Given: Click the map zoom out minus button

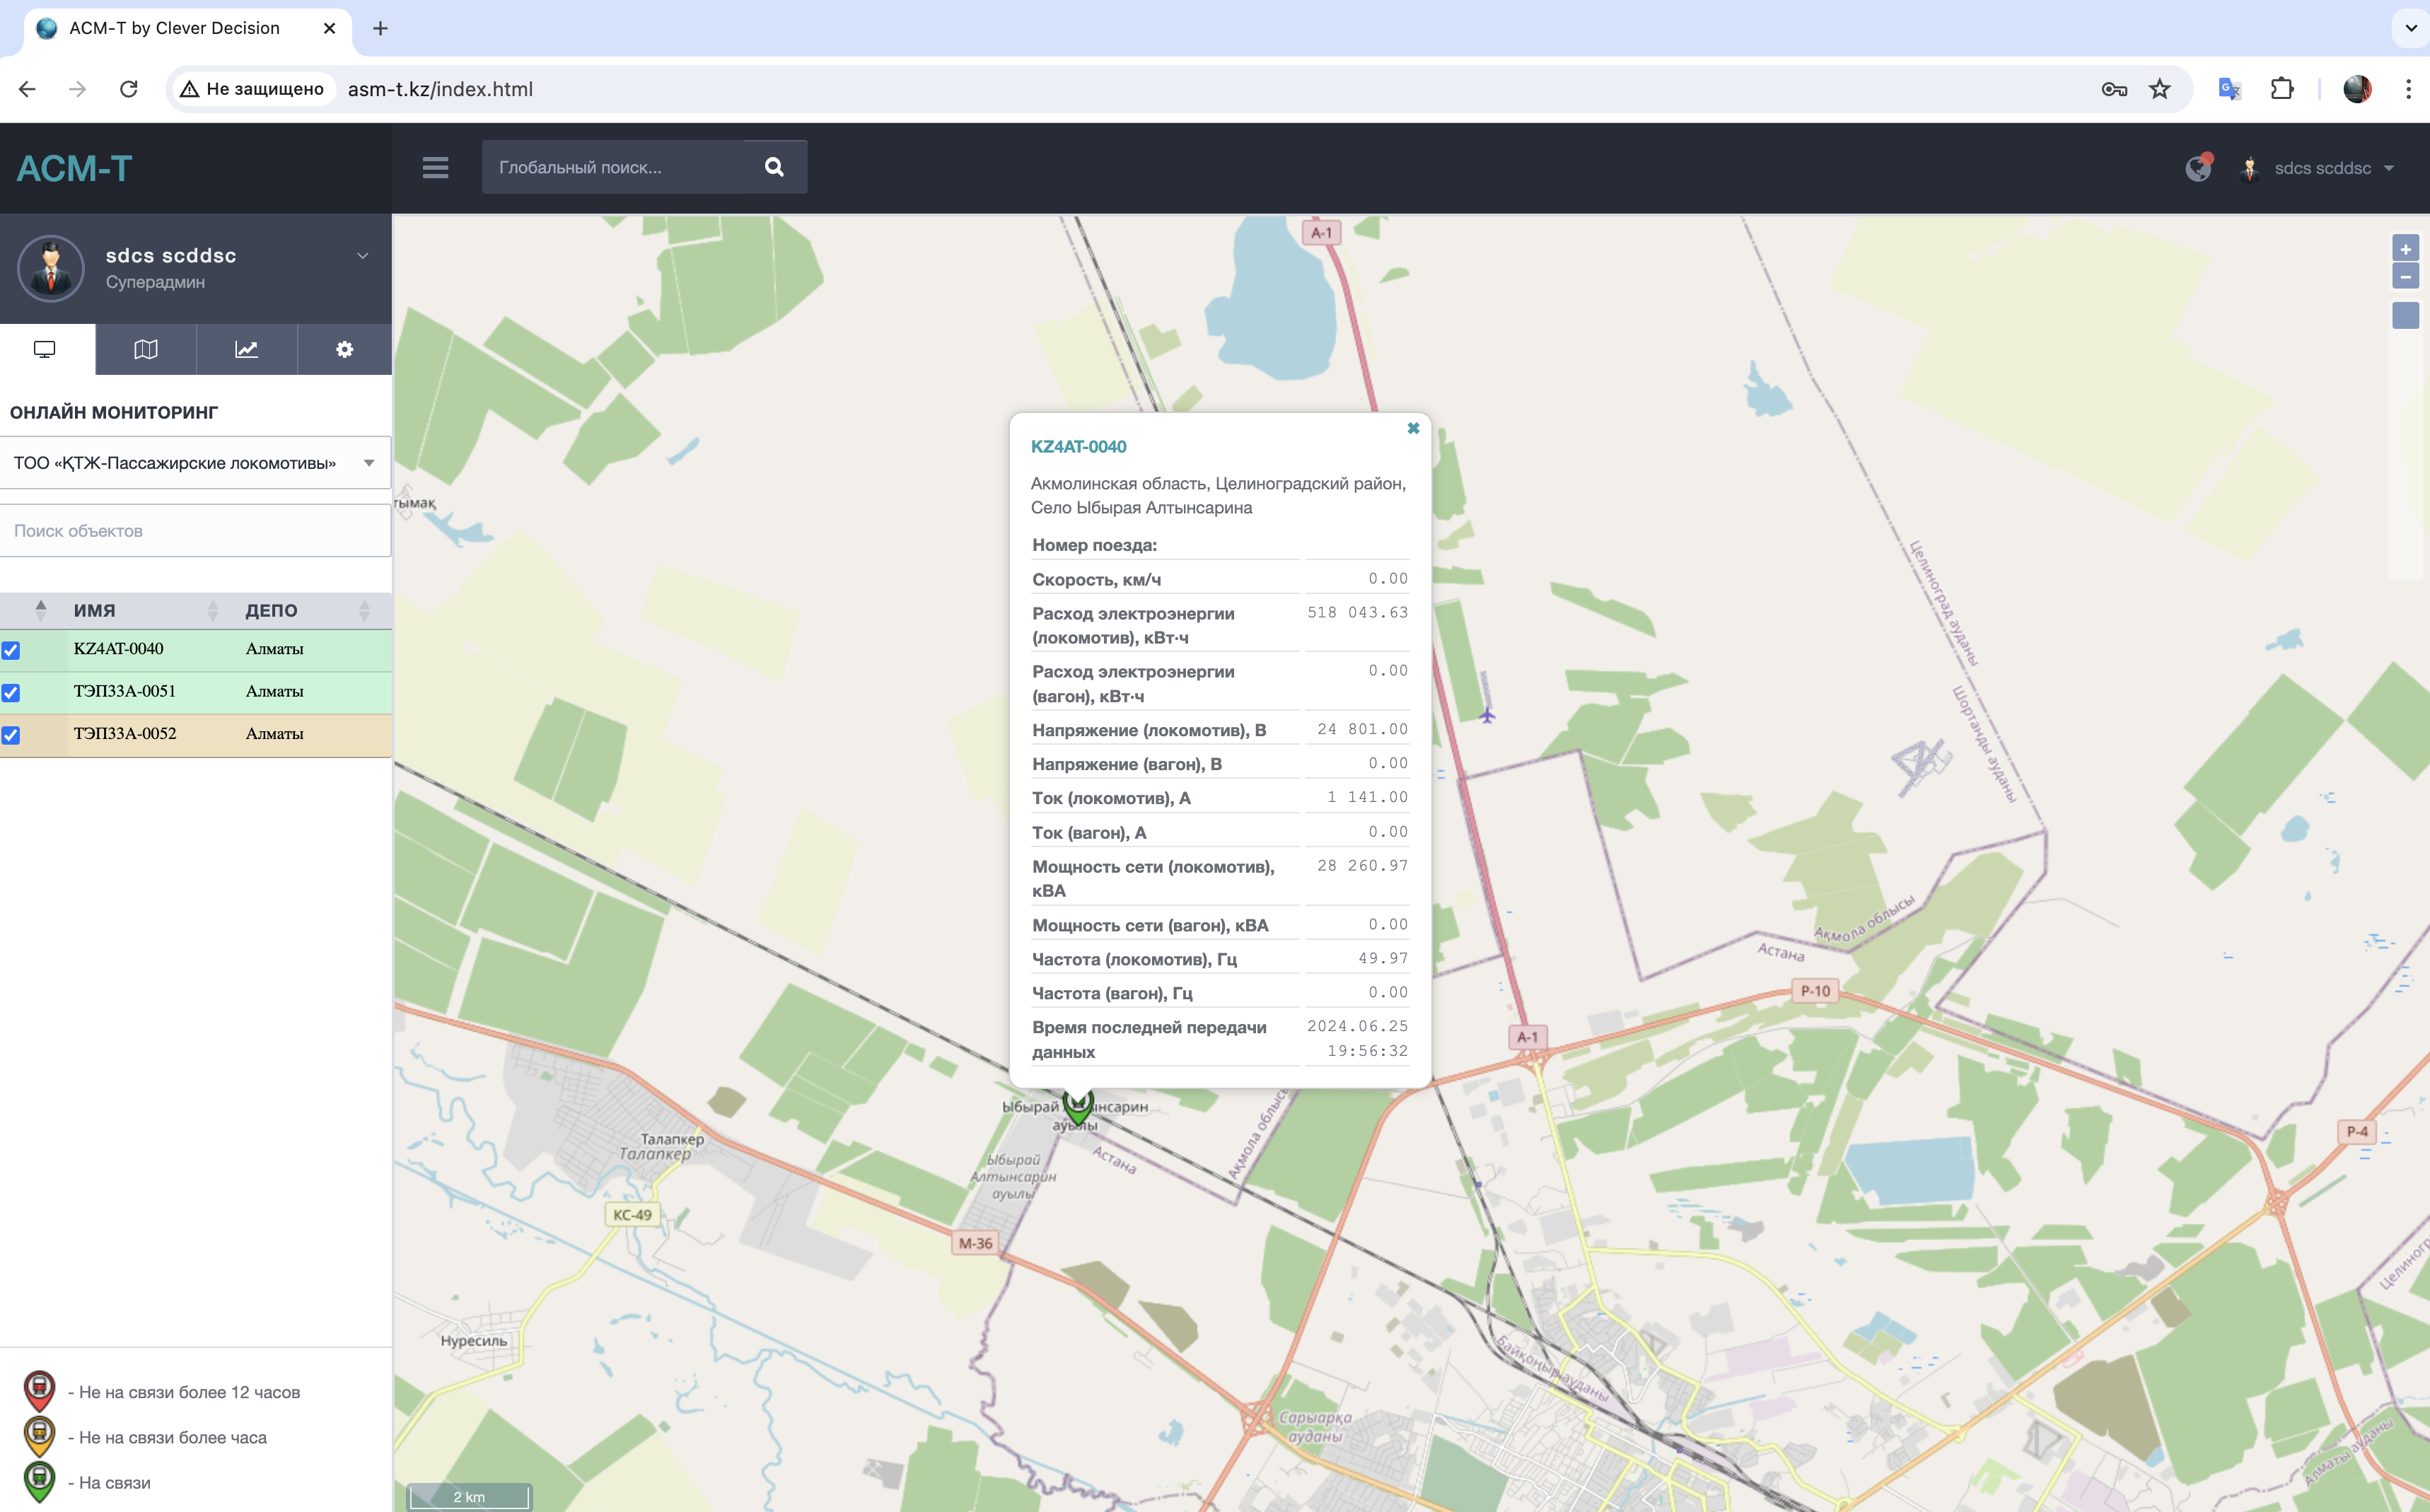Looking at the screenshot, I should click(2405, 276).
